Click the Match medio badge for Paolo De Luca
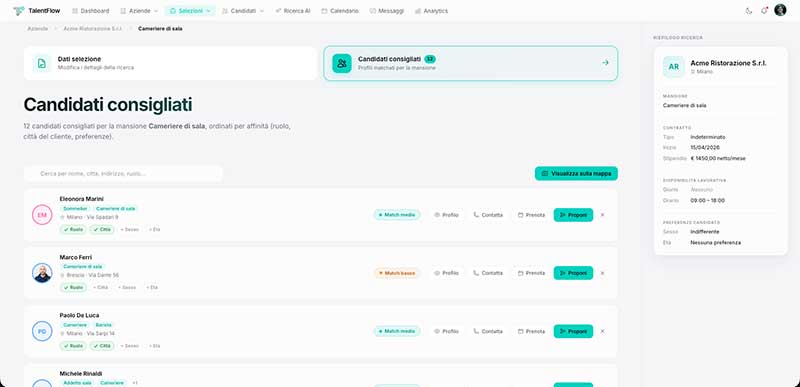The image size is (800, 387). tap(397, 331)
